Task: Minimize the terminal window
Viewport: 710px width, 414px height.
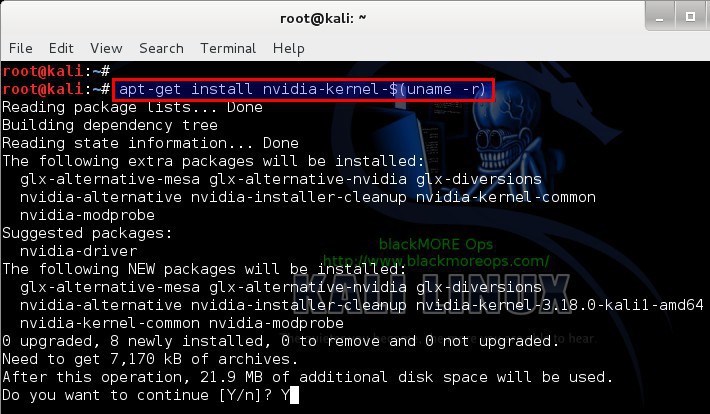Action: point(659,17)
